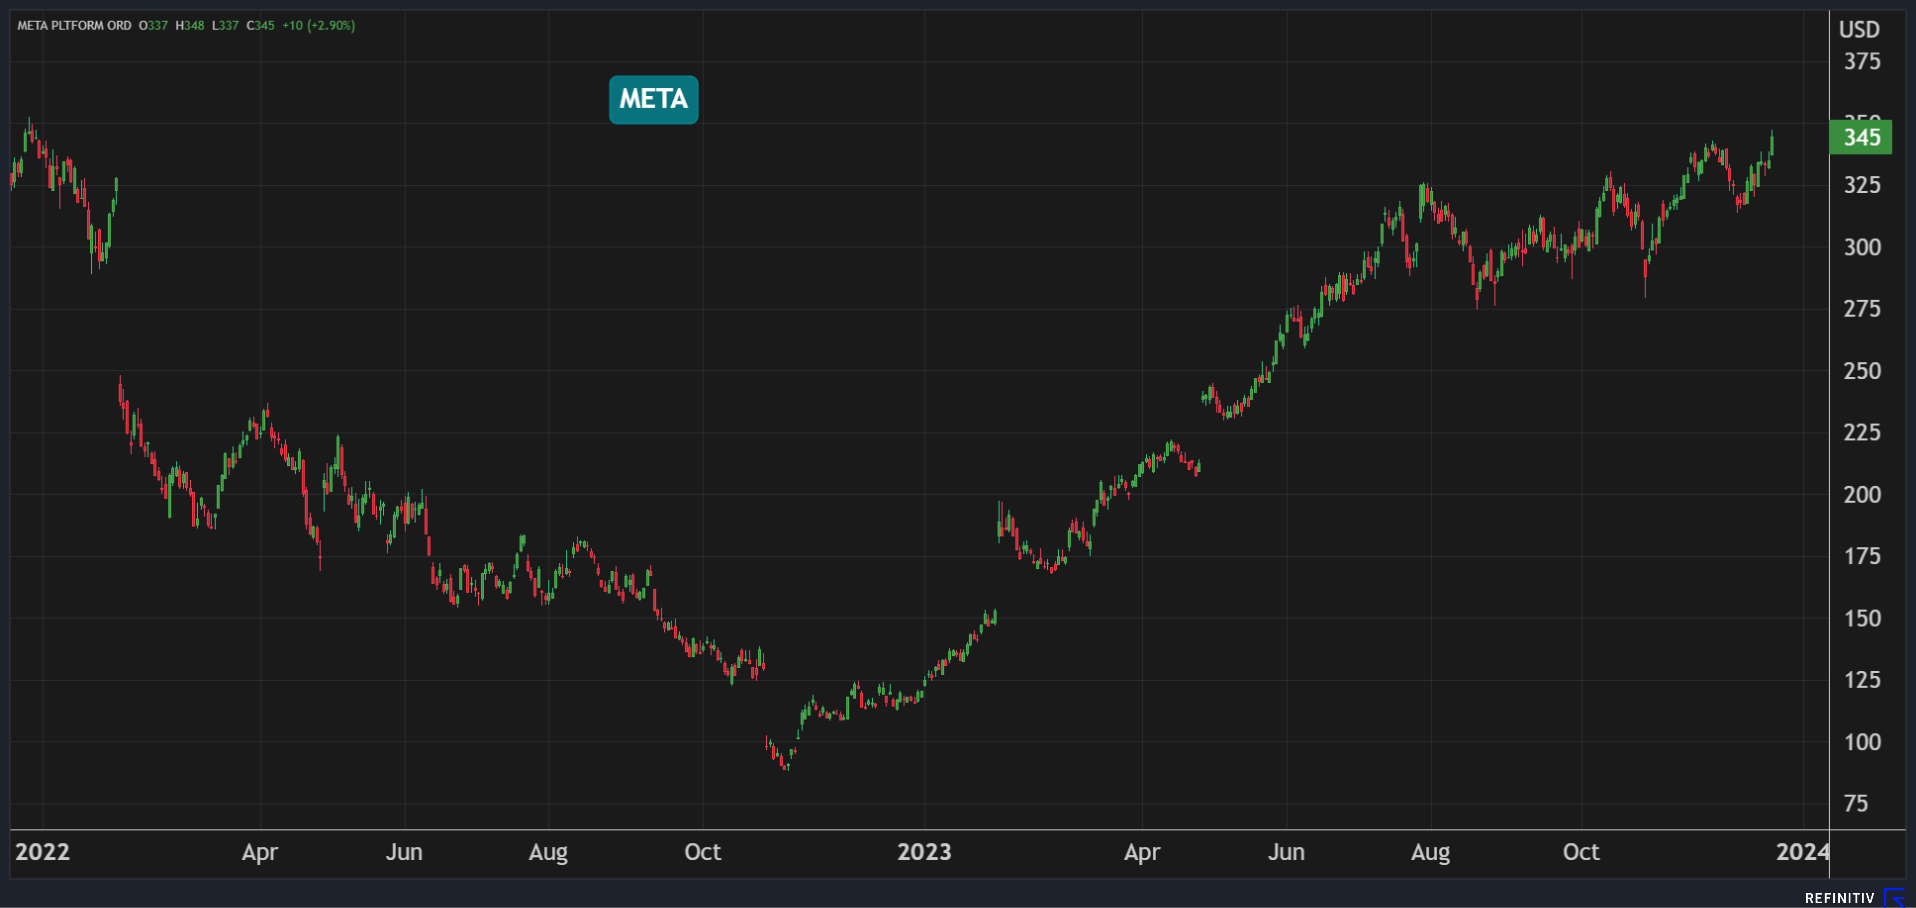1916x908 pixels.
Task: Click the META PLTFORM ORD title text
Action: [74, 25]
